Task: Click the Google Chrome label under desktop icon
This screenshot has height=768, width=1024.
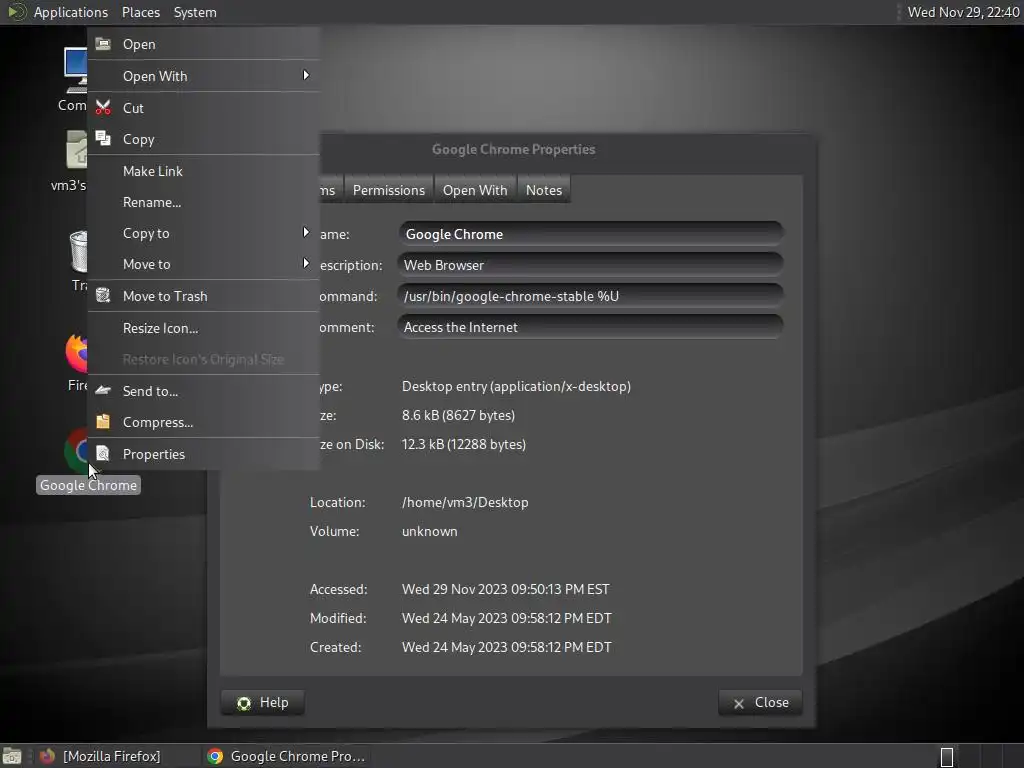Action: (88, 485)
